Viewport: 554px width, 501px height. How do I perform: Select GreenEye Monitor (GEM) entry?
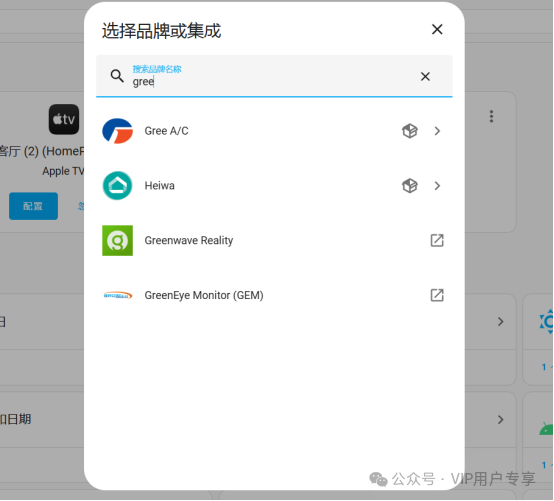coord(274,295)
